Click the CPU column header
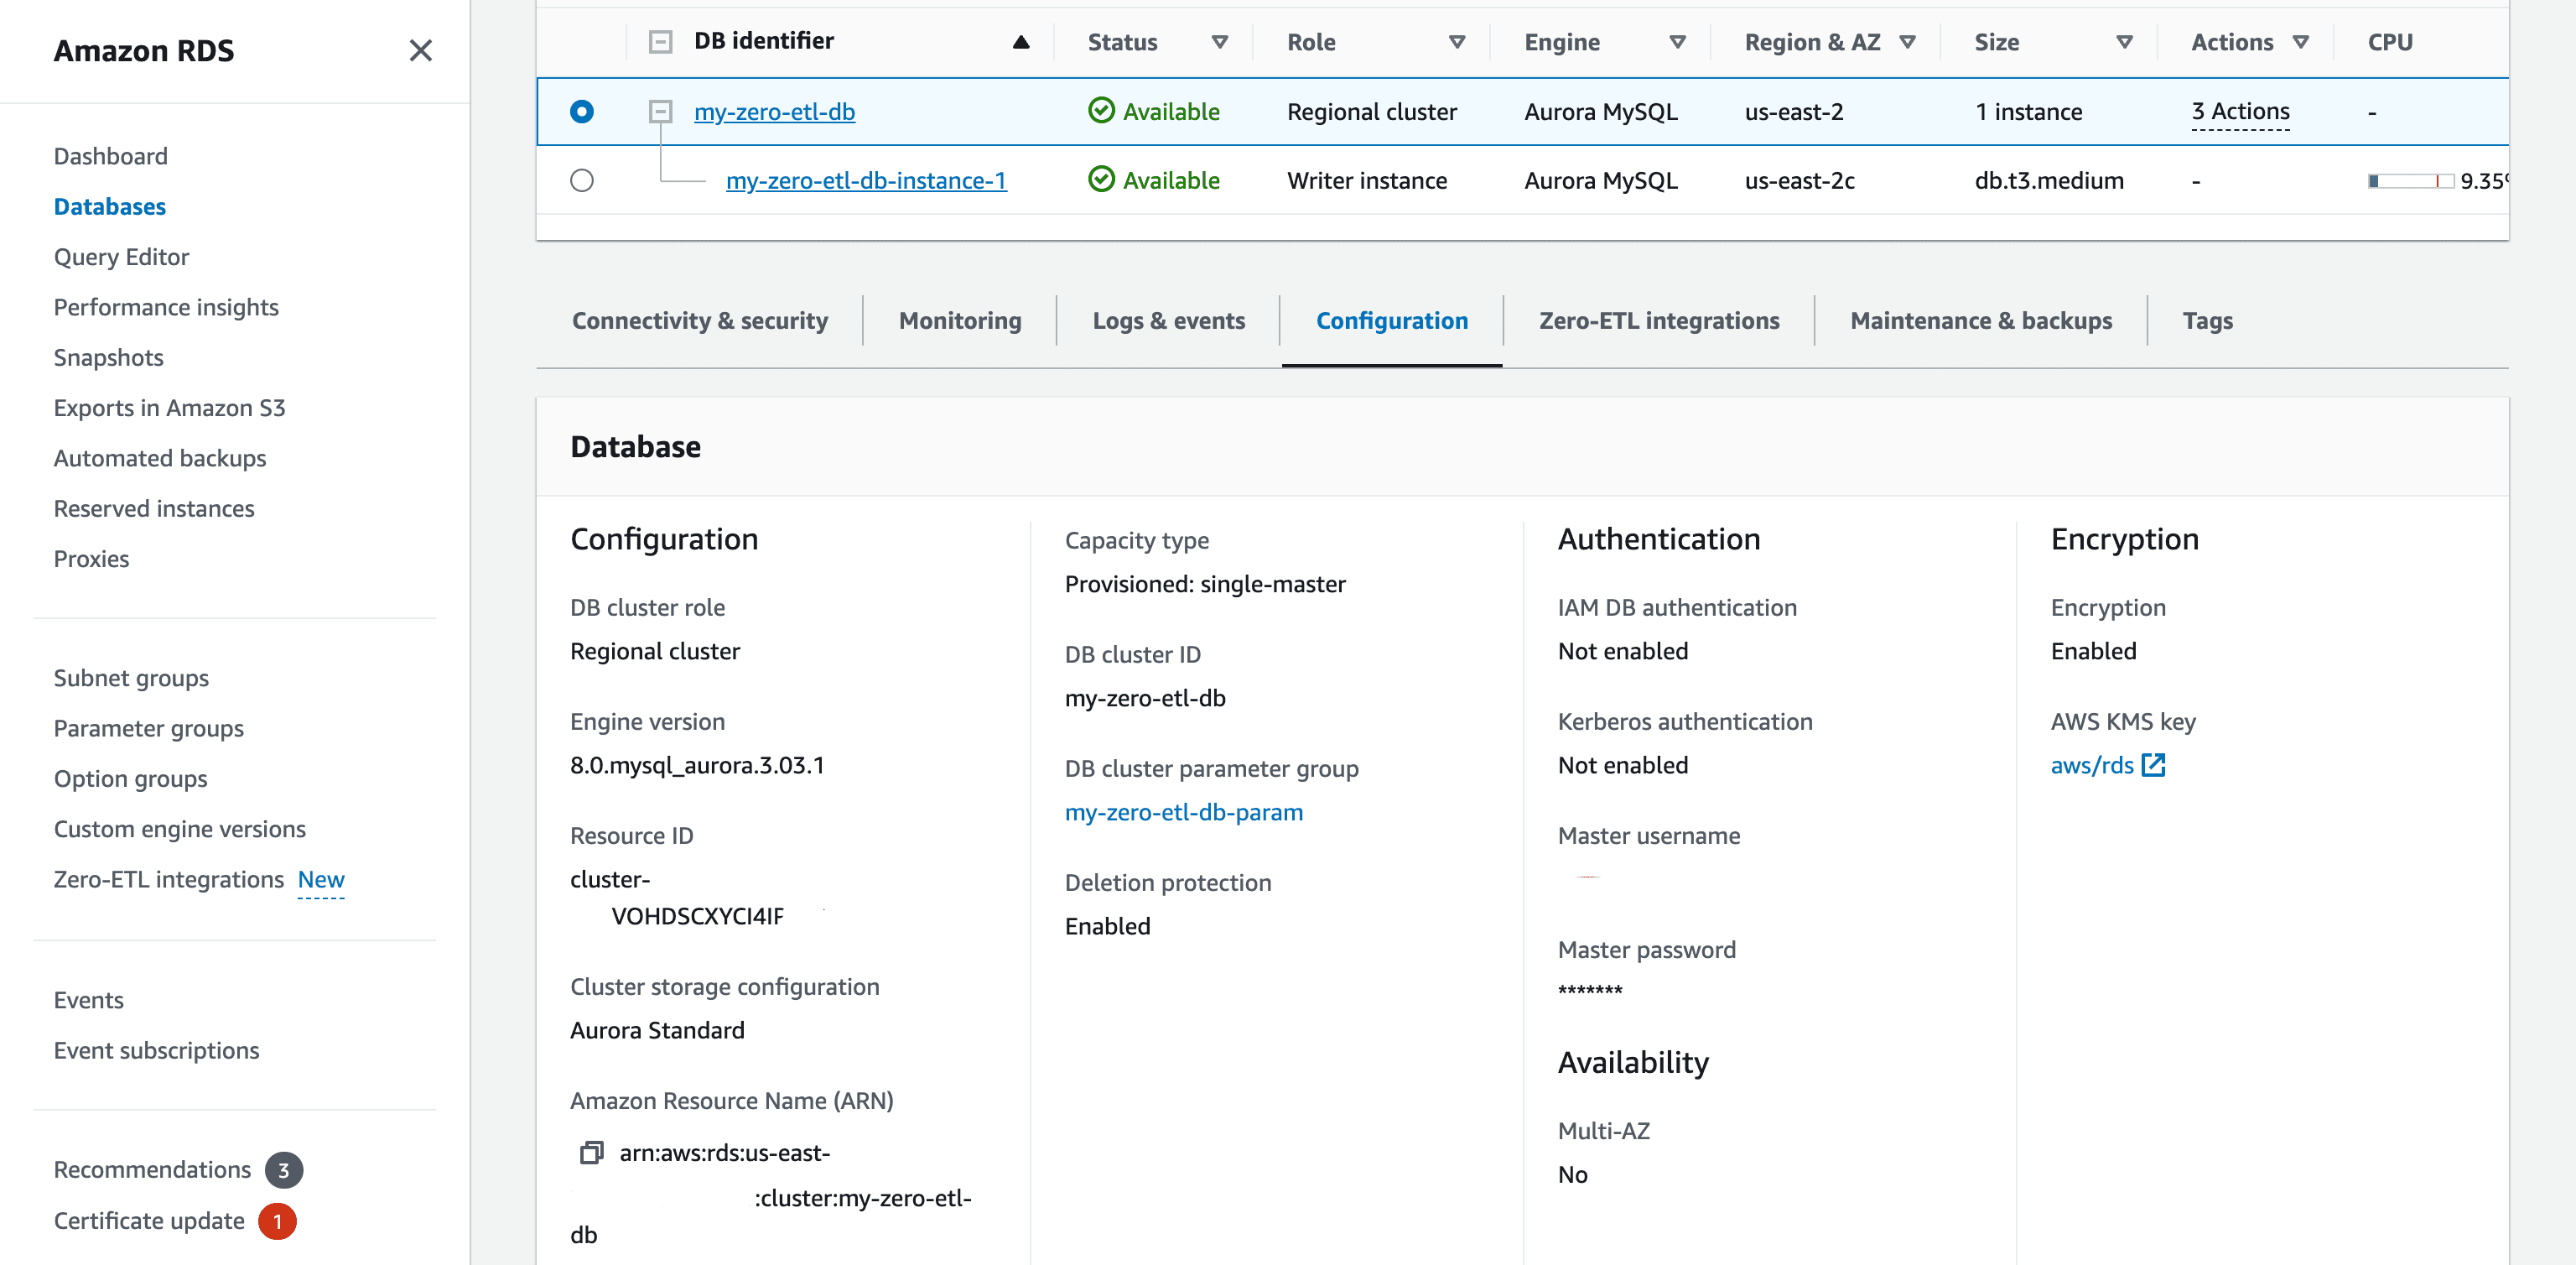The width and height of the screenshot is (2576, 1265). [2390, 42]
